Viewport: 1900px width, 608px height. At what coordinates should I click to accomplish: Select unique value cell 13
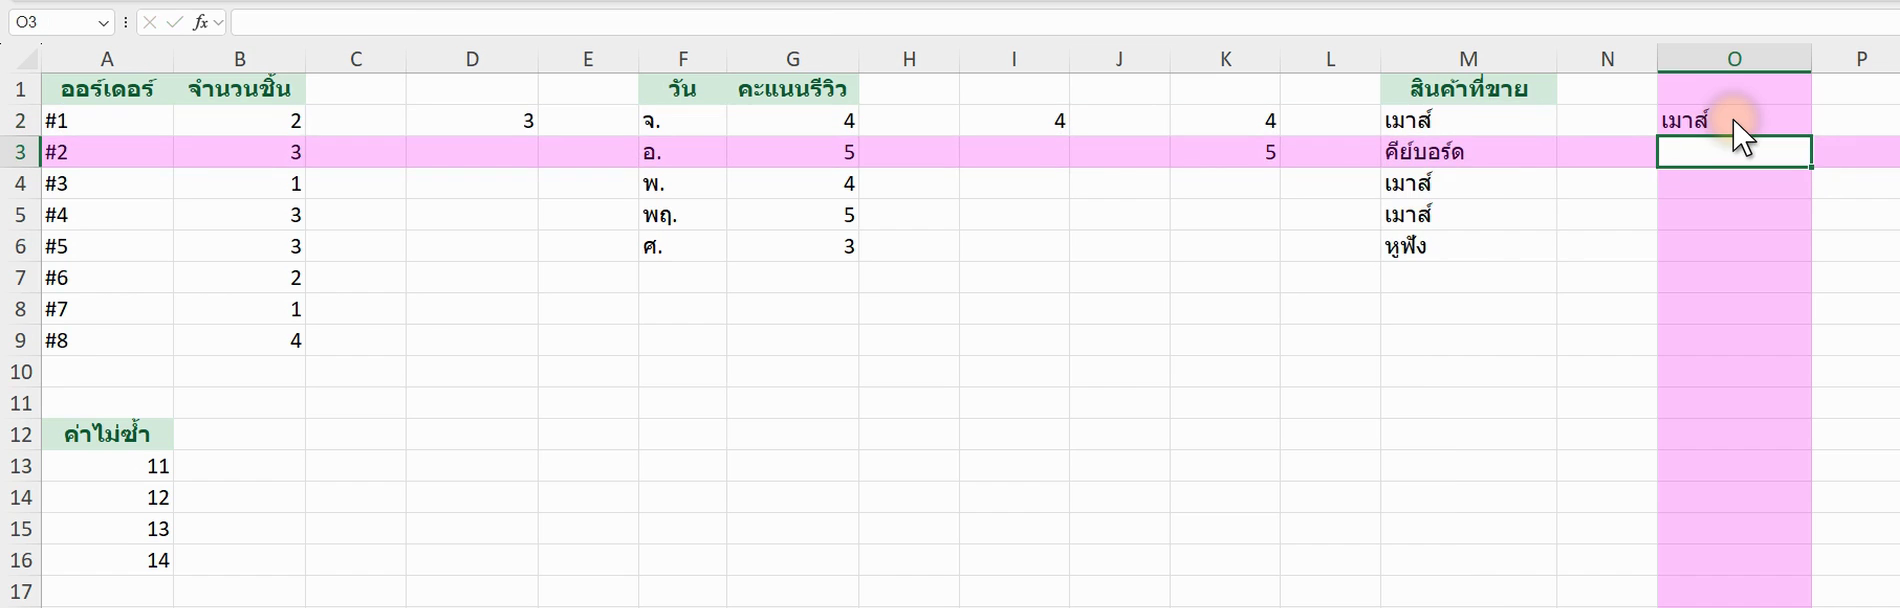coord(107,529)
